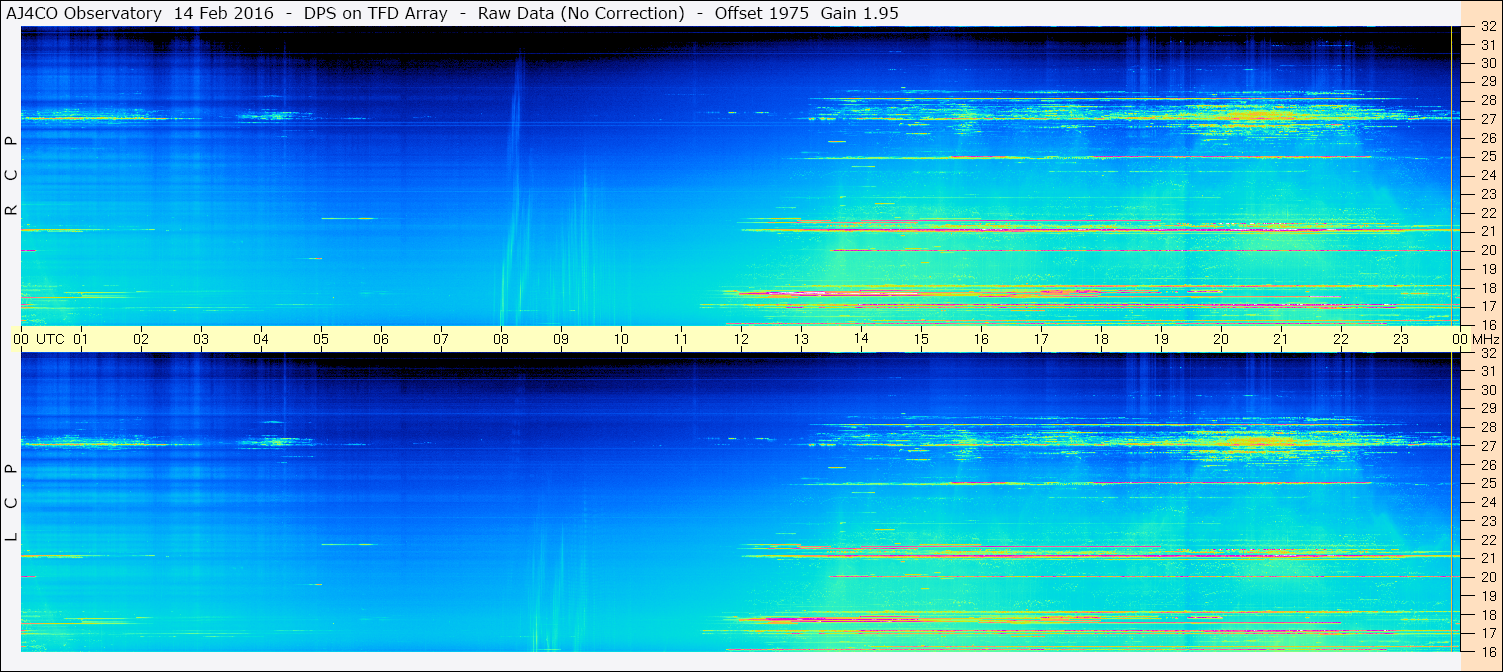Select the 15 hour marker
The height and width of the screenshot is (672, 1503).
tap(921, 339)
